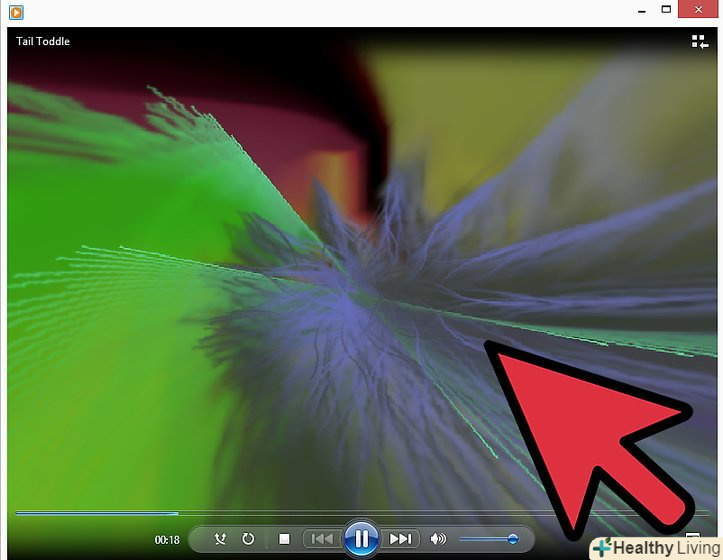Mute the speaker volume
Image resolution: width=723 pixels, height=560 pixels.
point(437,539)
